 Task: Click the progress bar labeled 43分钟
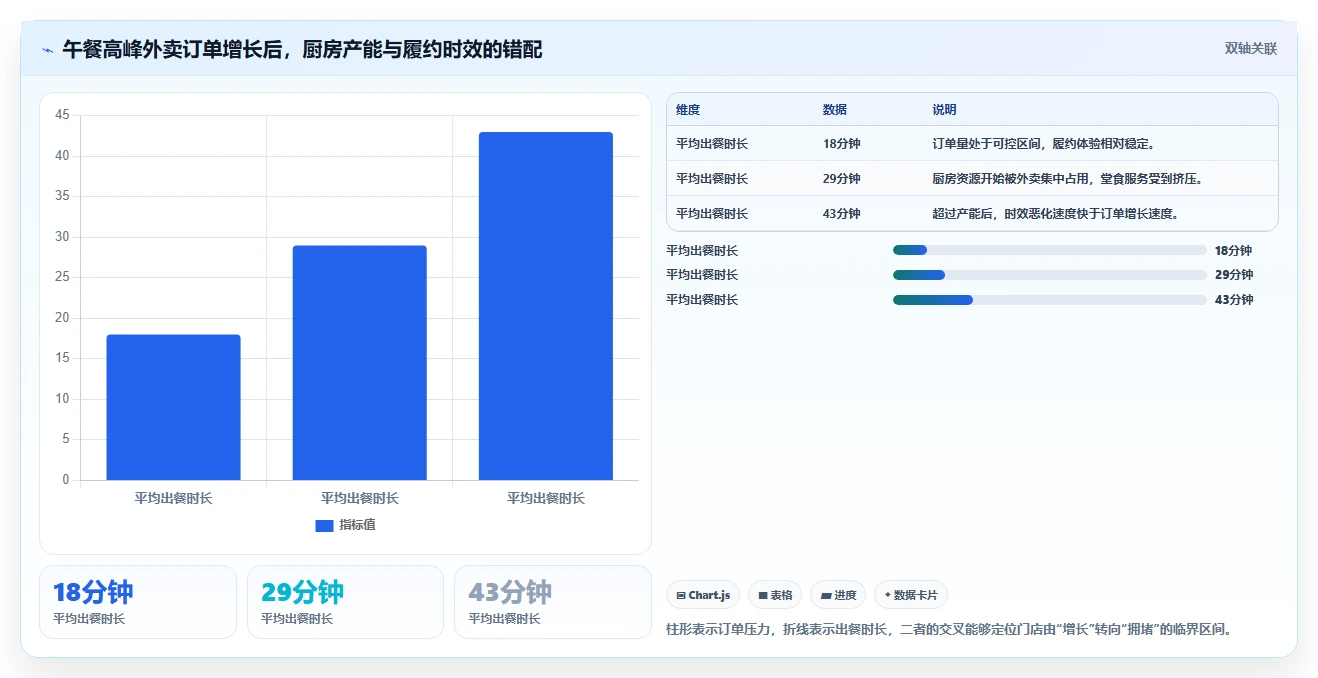point(1050,300)
